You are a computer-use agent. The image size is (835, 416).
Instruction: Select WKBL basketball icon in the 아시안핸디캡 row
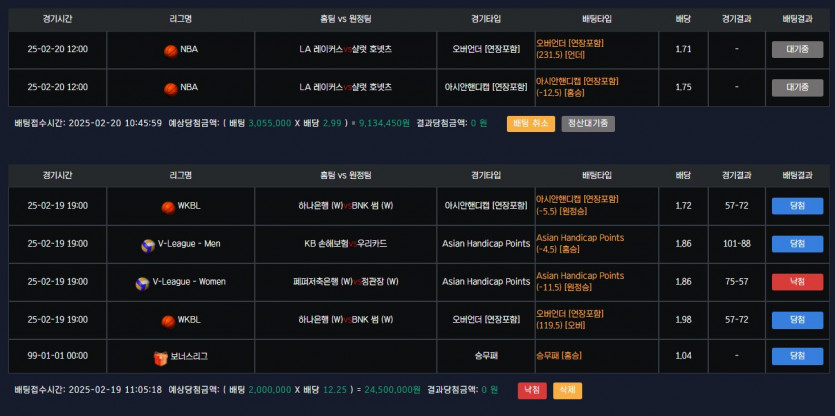[168, 207]
